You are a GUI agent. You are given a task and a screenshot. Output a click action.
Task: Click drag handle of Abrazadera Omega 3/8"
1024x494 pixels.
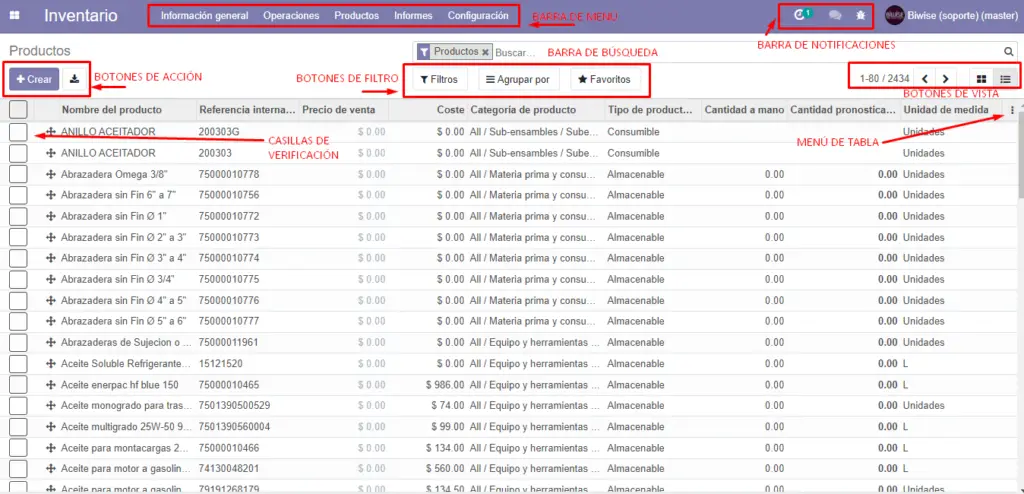click(x=50, y=174)
